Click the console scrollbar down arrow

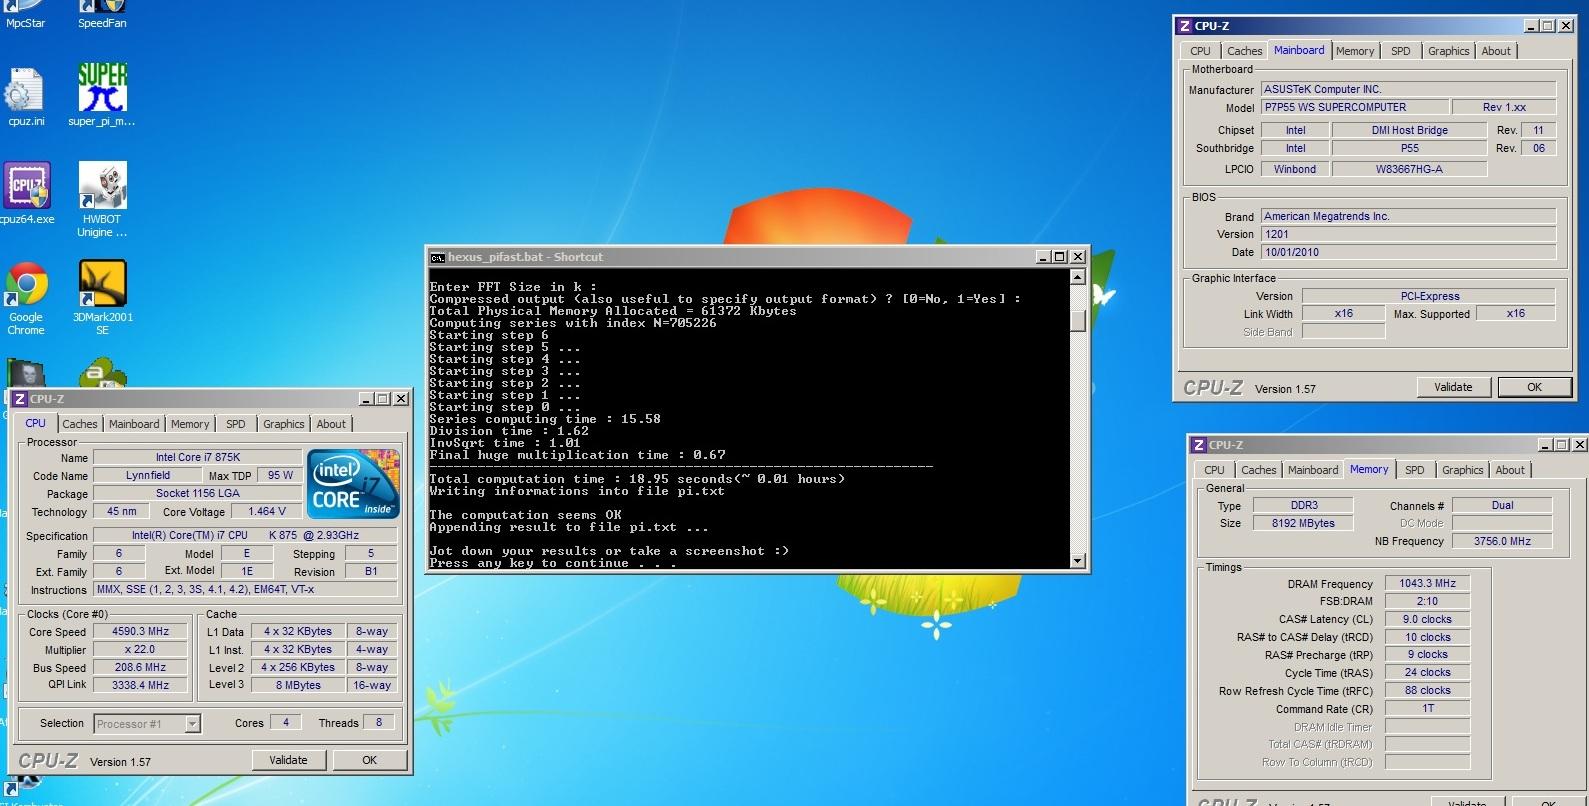tap(1077, 561)
